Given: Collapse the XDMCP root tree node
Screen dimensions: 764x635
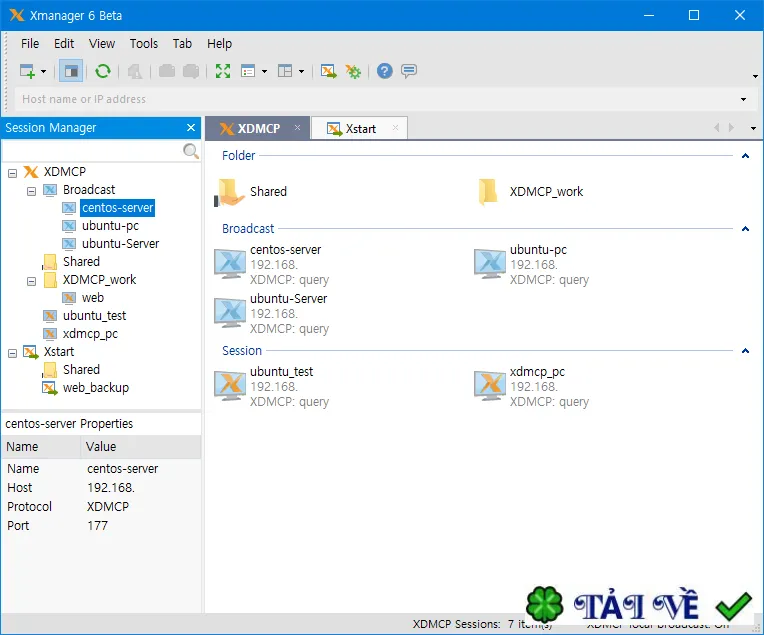Looking at the screenshot, I should (13, 173).
